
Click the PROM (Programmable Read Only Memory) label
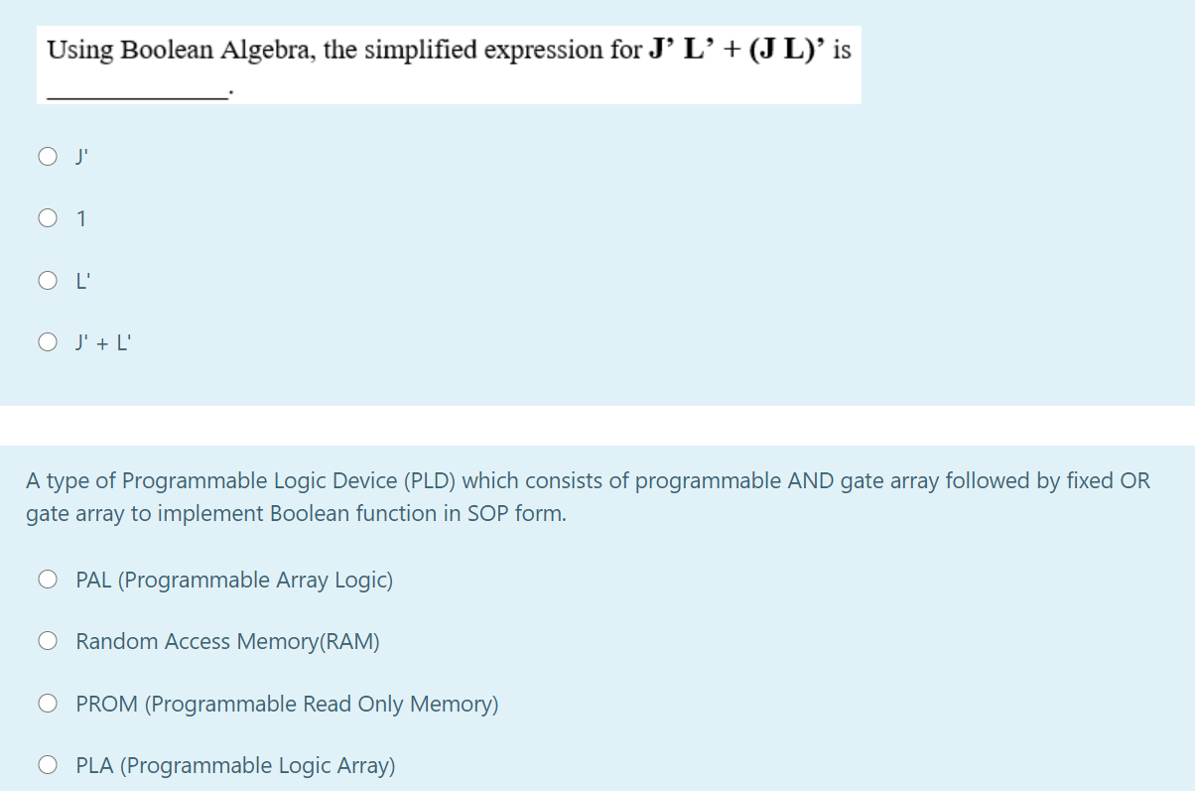[286, 703]
